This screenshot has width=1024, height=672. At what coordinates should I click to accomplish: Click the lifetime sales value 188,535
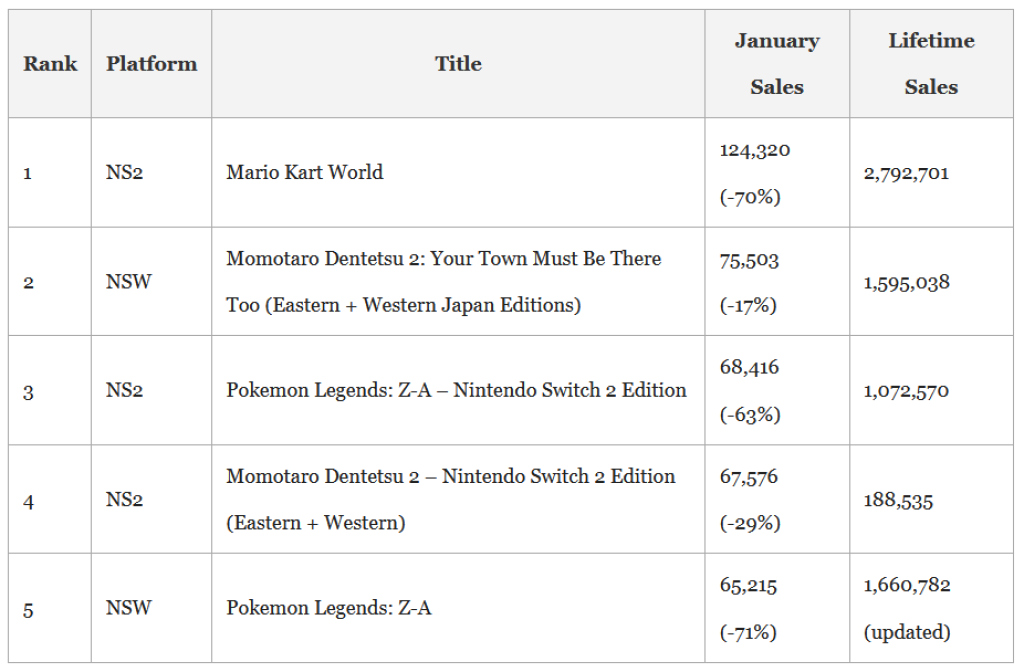tap(898, 500)
